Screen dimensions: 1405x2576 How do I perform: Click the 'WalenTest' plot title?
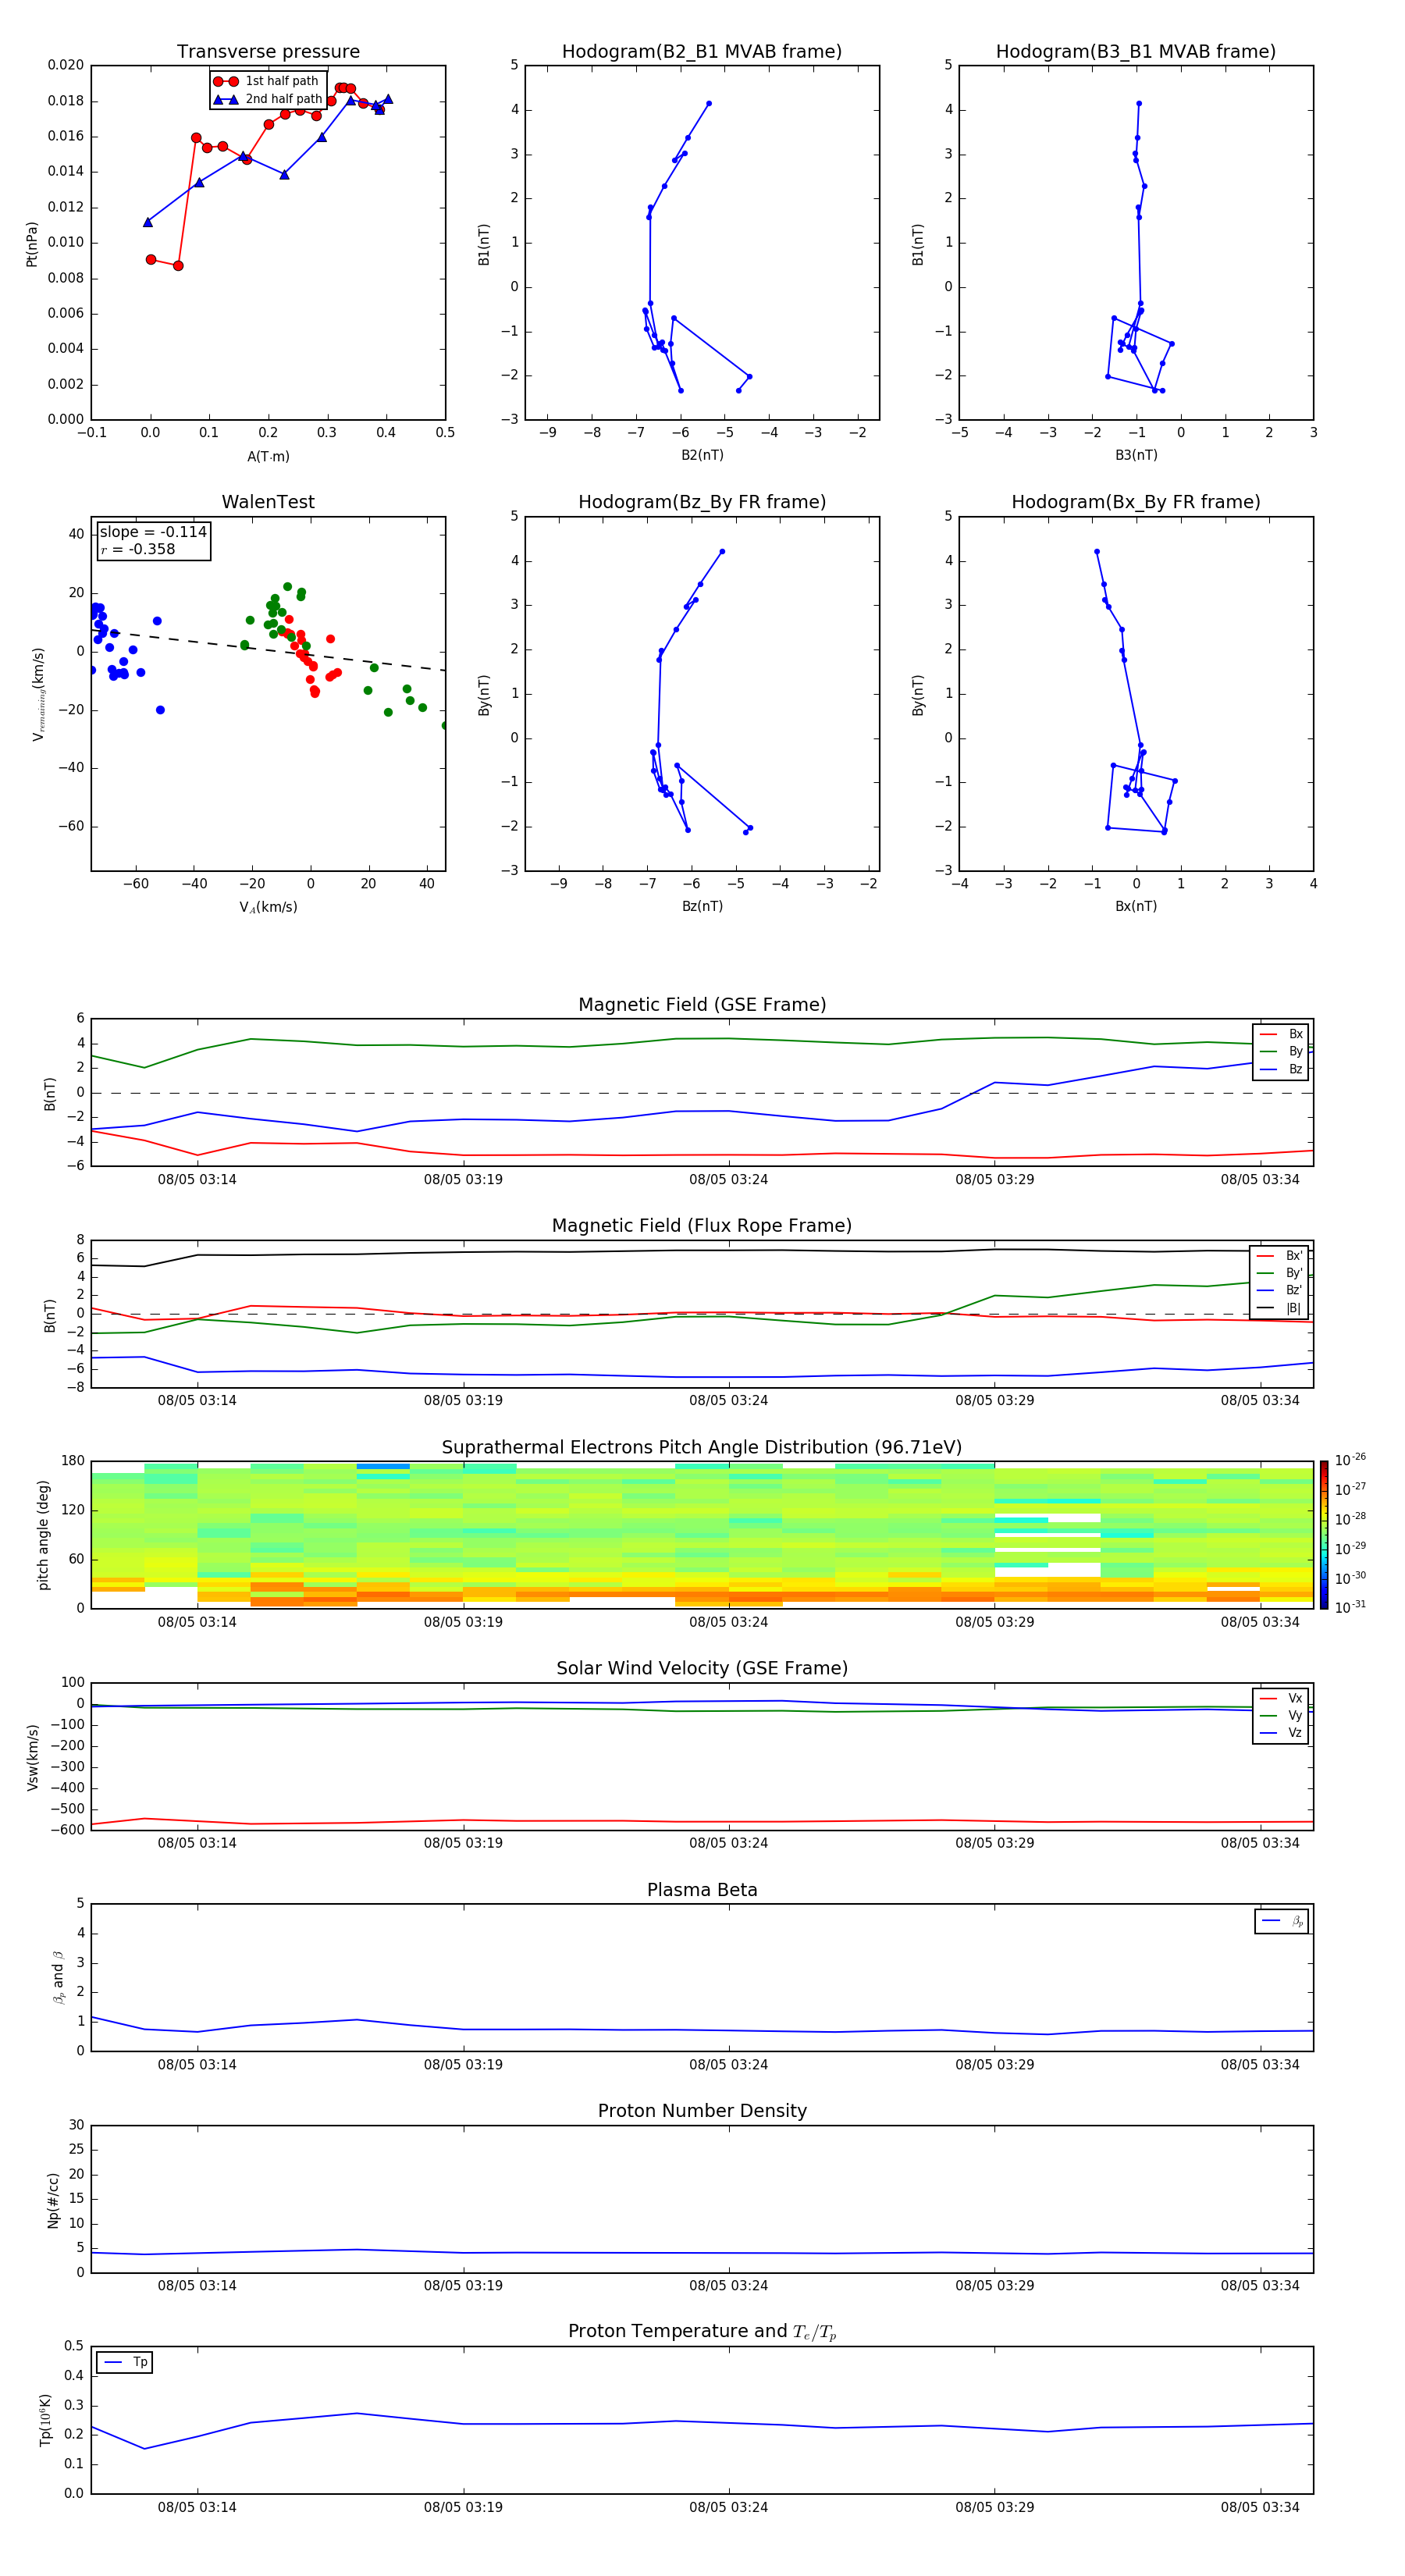pos(268,502)
